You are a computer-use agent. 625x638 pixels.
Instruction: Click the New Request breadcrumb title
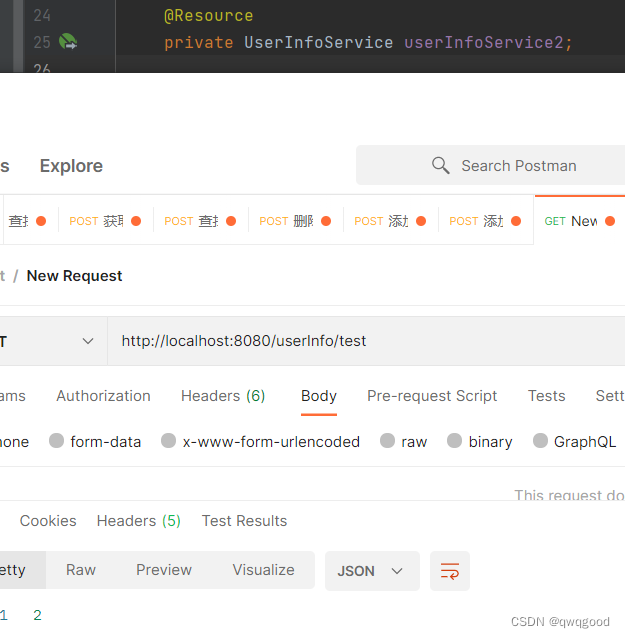click(74, 276)
